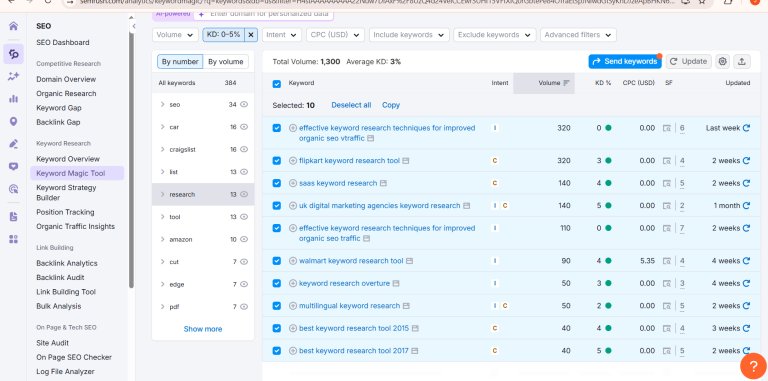Image resolution: width=768 pixels, height=381 pixels.
Task: Click the Copy link
Action: (391, 105)
